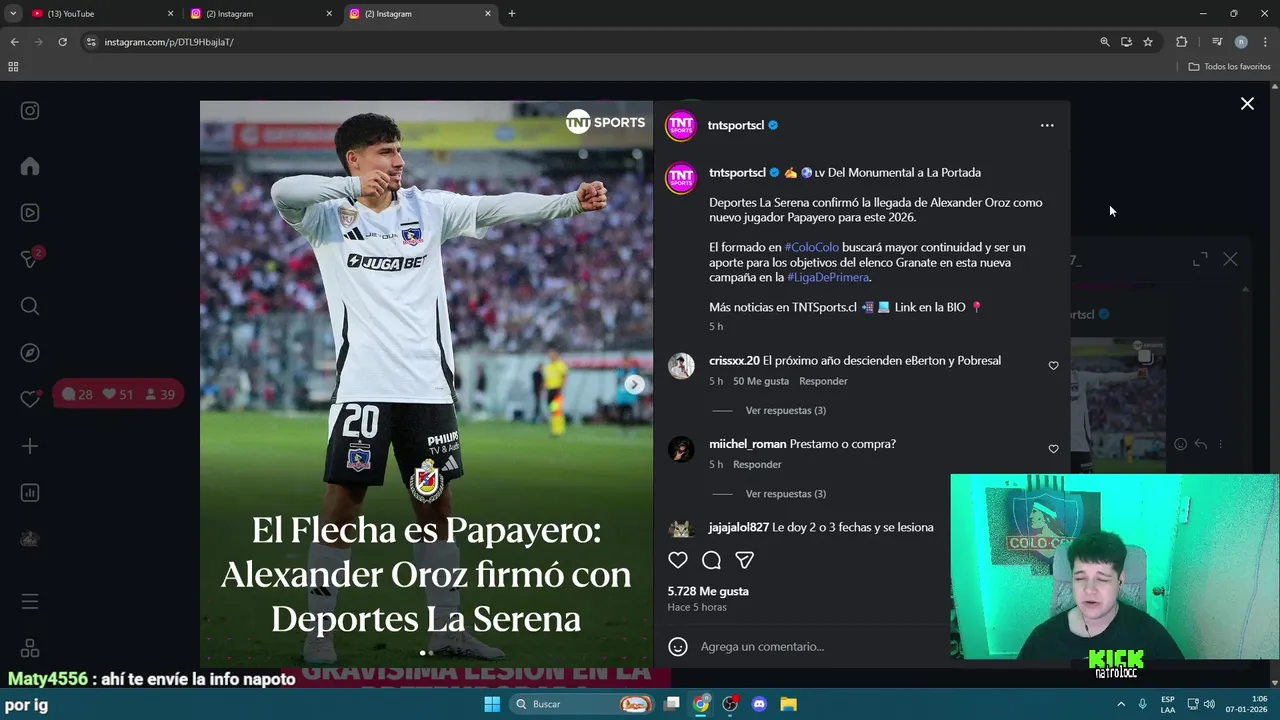Viewport: 1280px width, 720px height.
Task: Show hidden system tray icons
Action: click(x=1120, y=704)
